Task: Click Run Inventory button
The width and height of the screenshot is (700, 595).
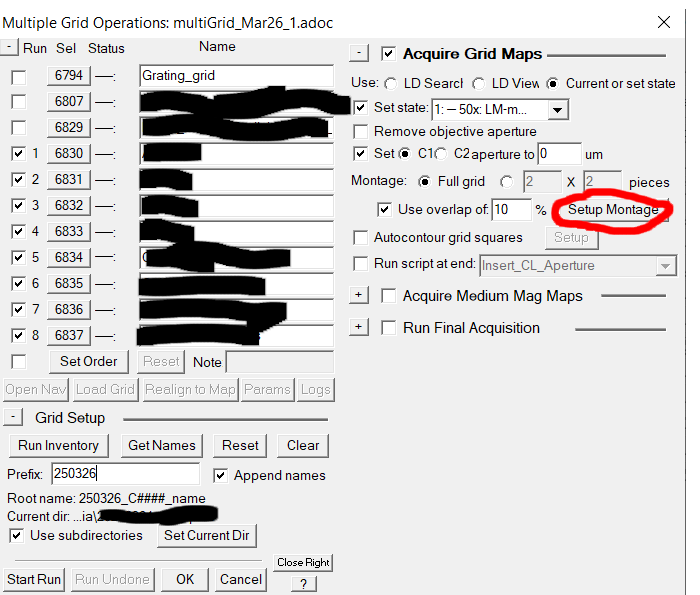Action: [x=58, y=445]
